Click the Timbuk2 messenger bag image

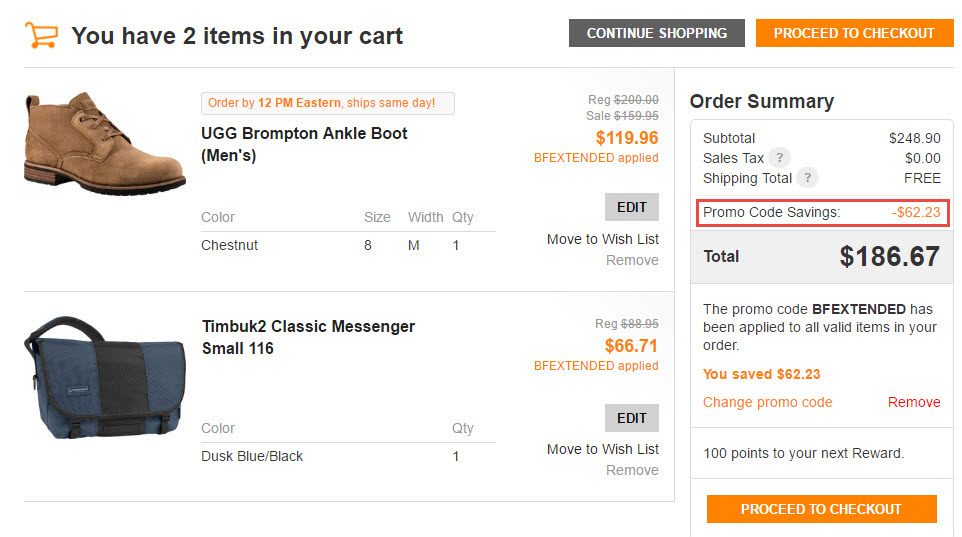click(105, 377)
